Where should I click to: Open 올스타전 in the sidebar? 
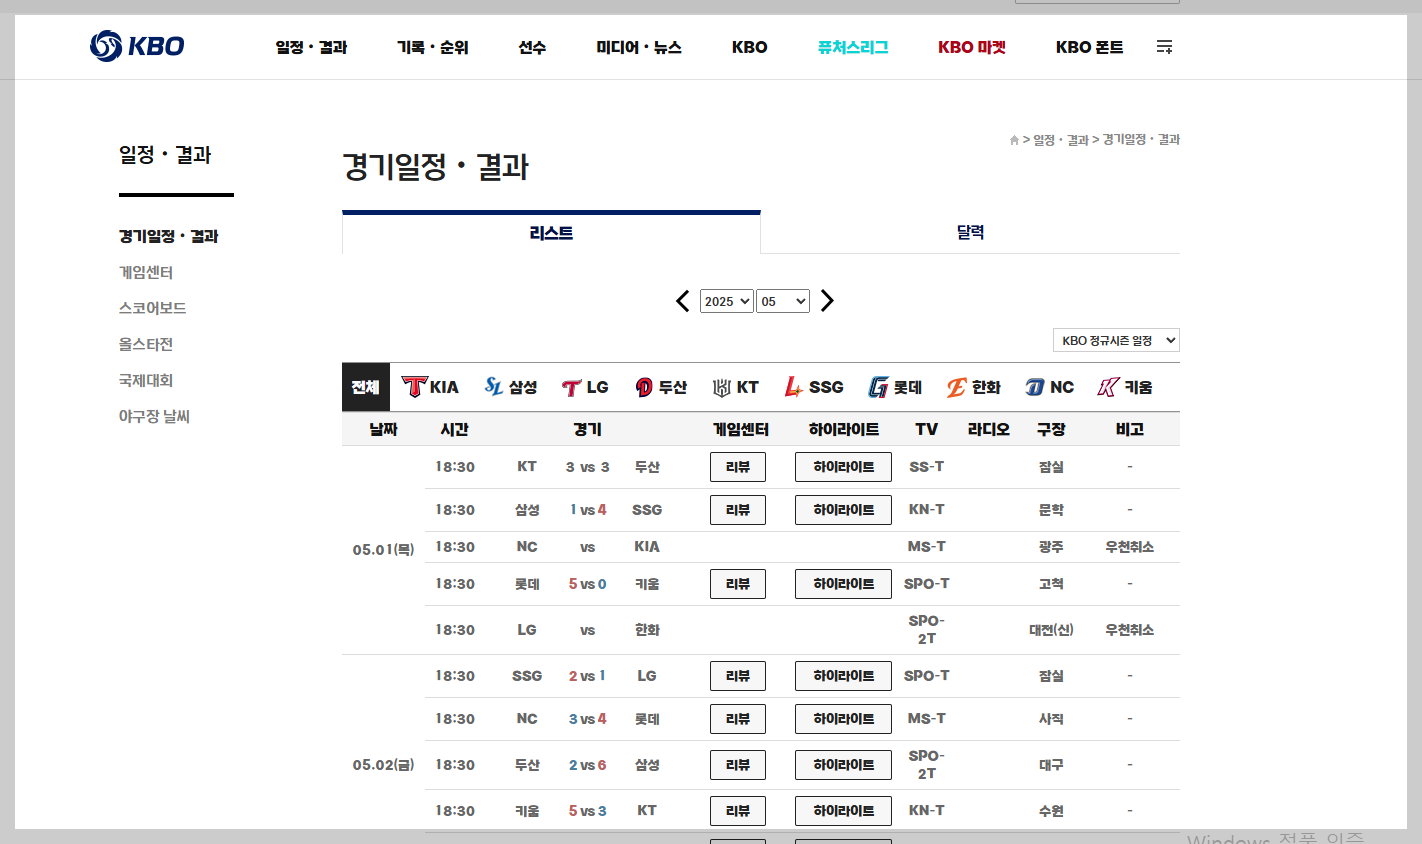146,344
